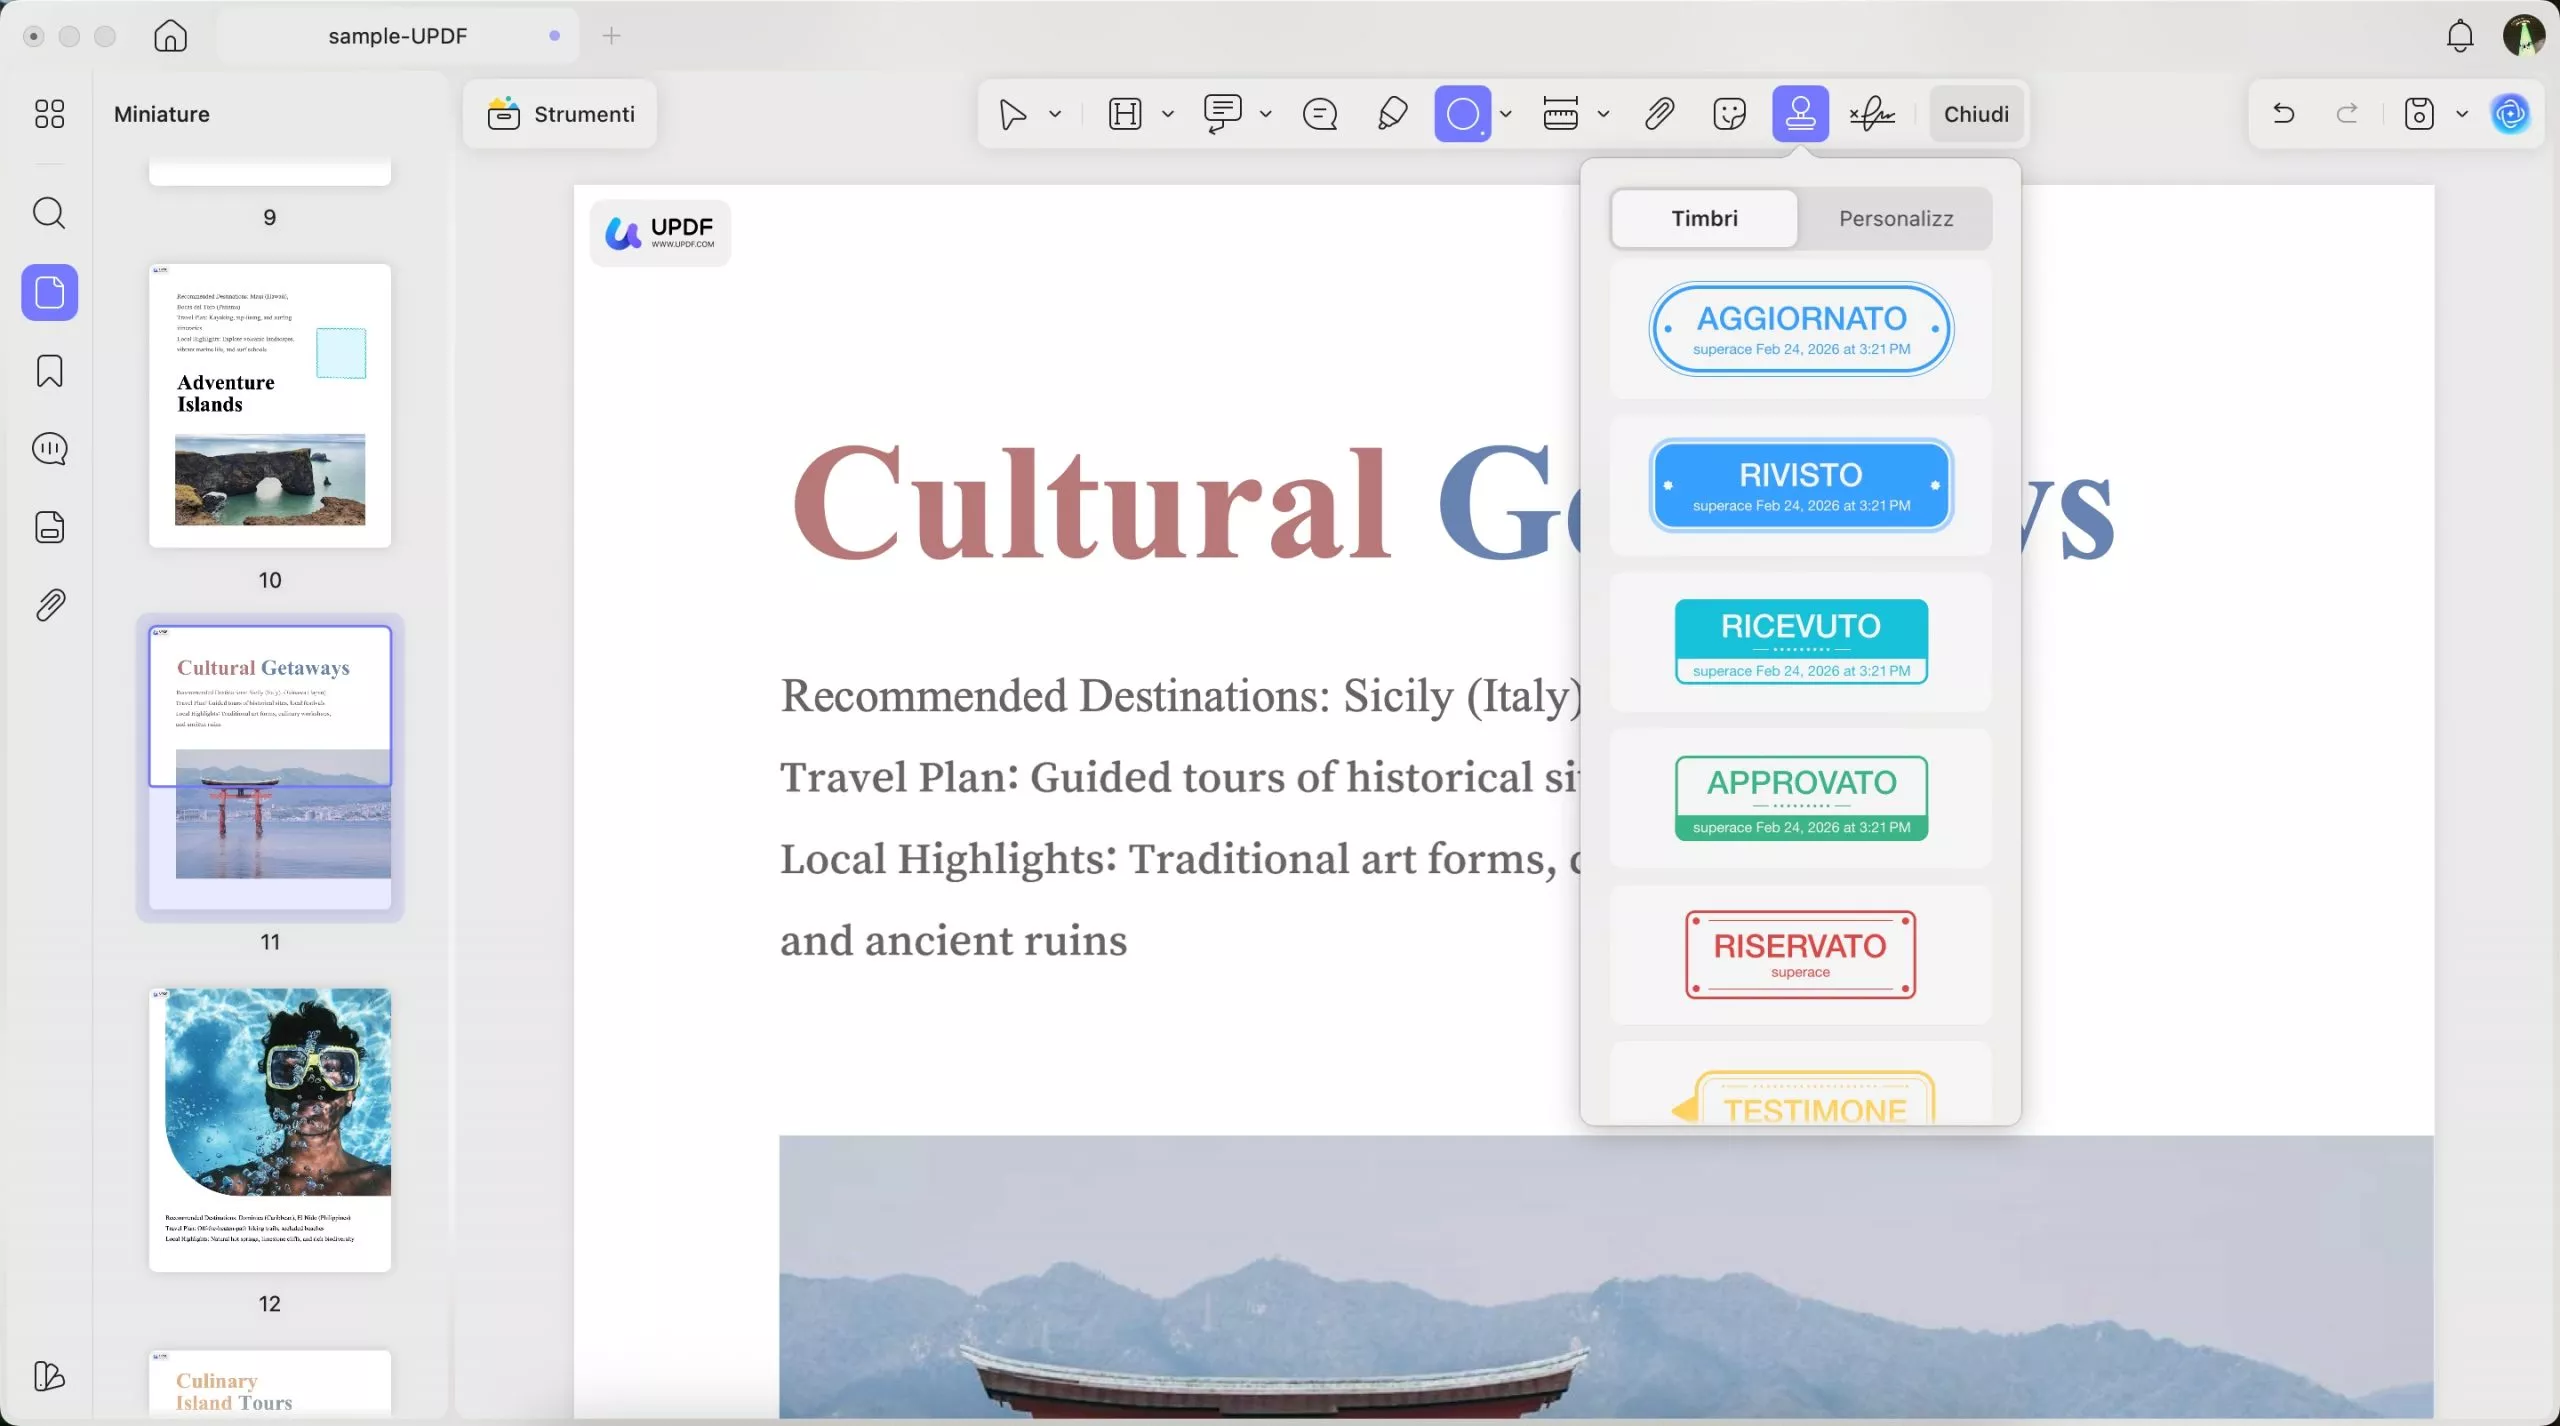Select the heading text tool
Viewport: 2560px width, 1426px height.
coord(1126,113)
